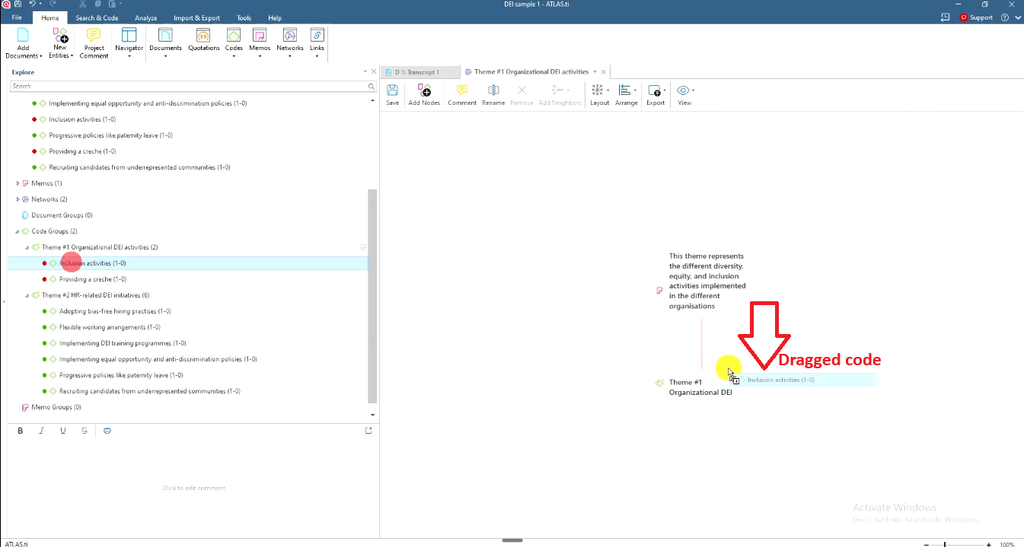Open the Links manager icon

(x=317, y=35)
